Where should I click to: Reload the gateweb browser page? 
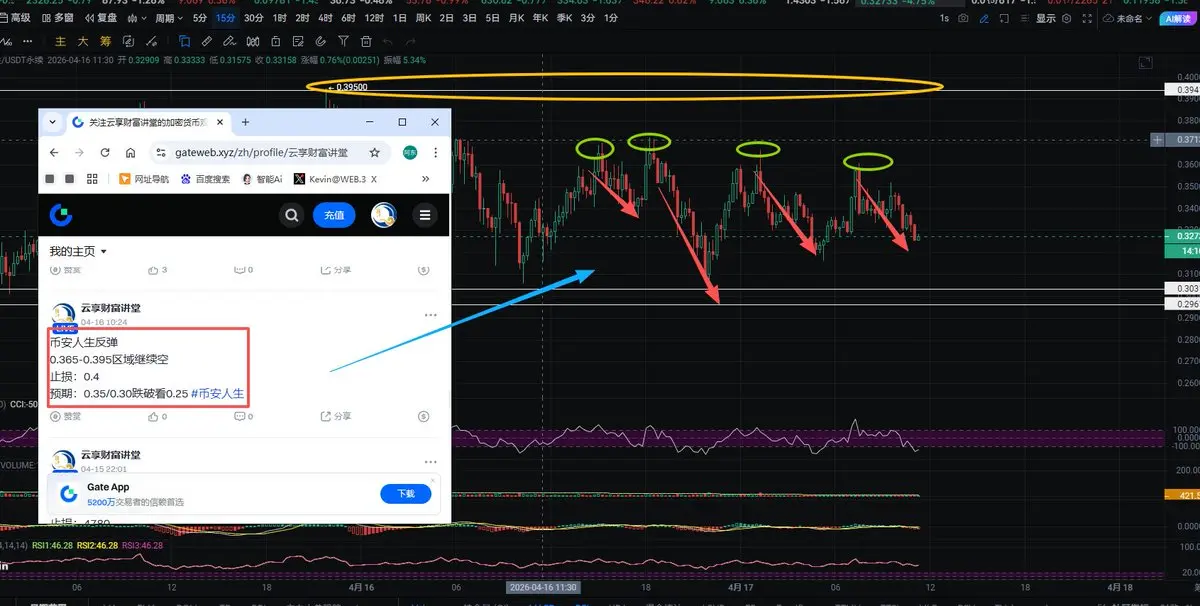coord(105,153)
